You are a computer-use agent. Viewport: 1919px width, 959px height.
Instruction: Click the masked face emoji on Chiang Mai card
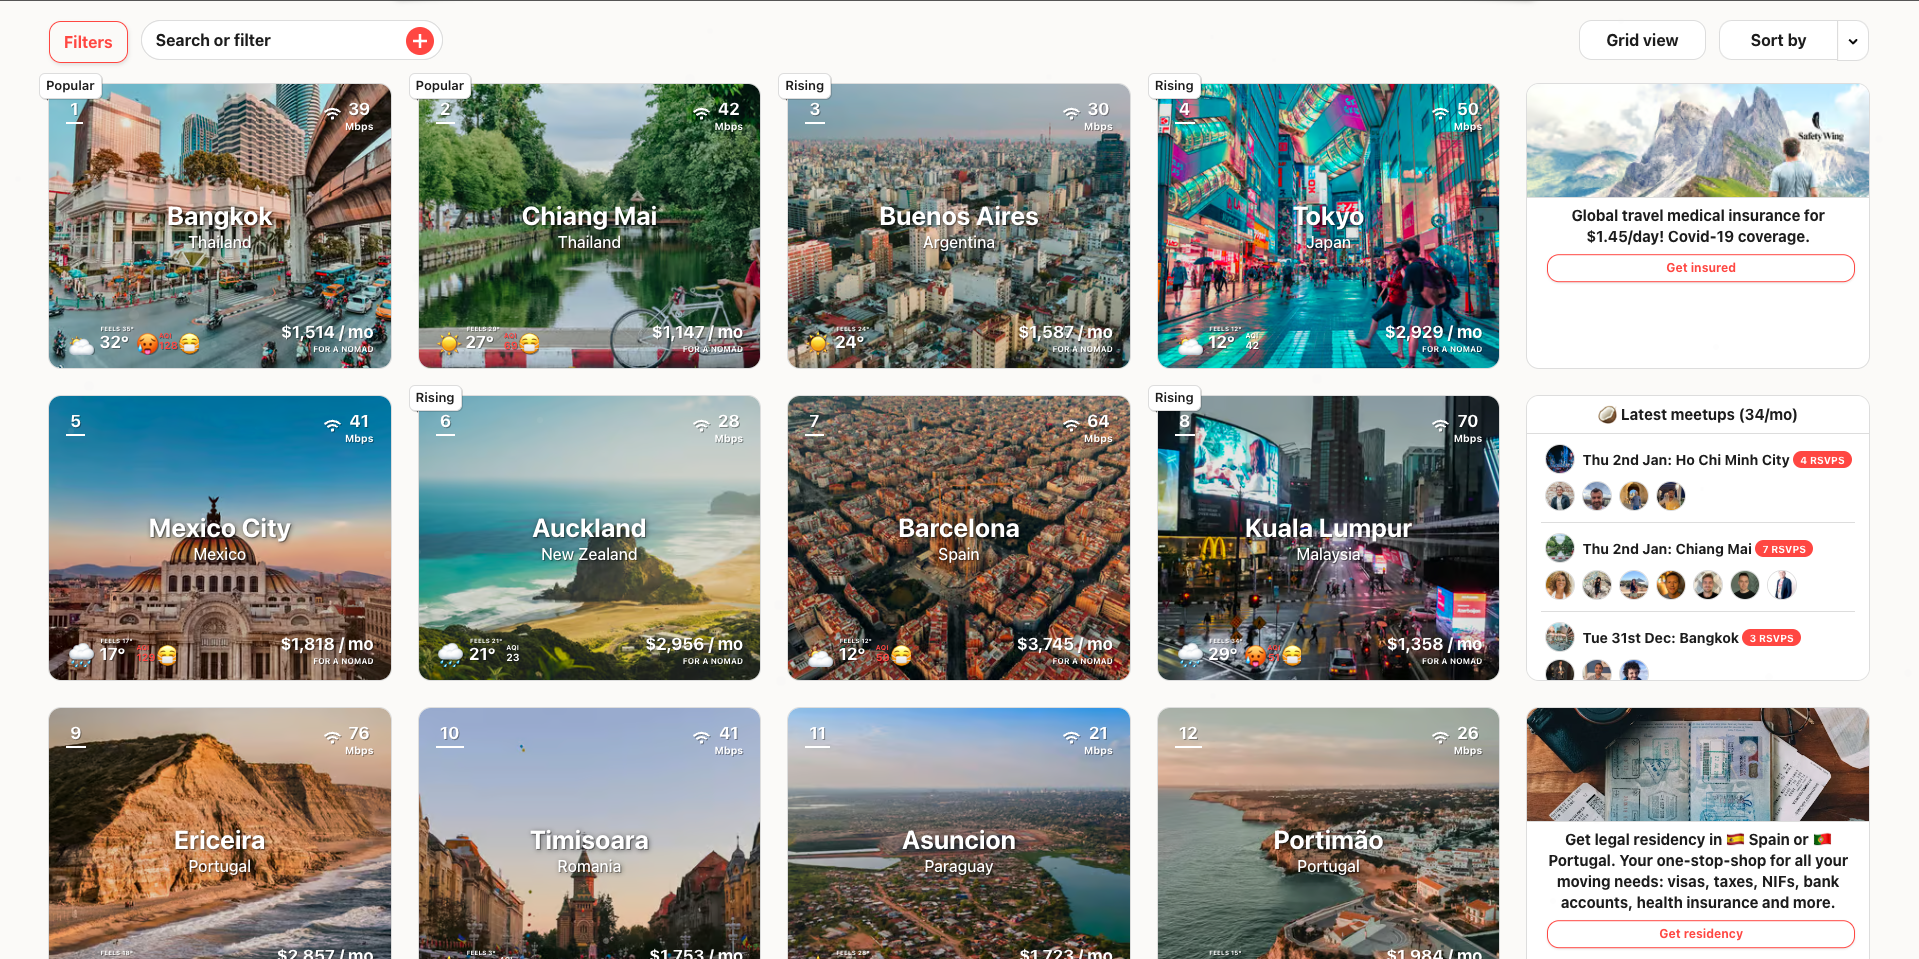click(530, 344)
